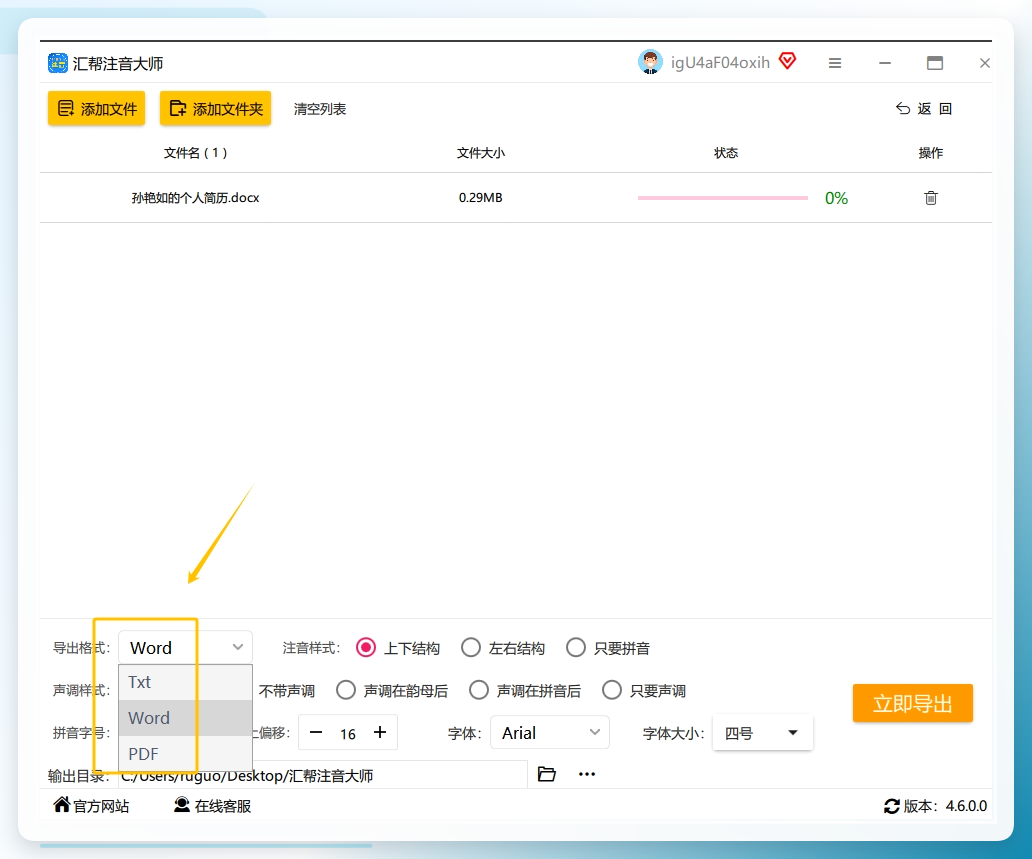Image resolution: width=1032 pixels, height=859 pixels.
Task: Select the 上下结构 radio option
Action: 398,648
